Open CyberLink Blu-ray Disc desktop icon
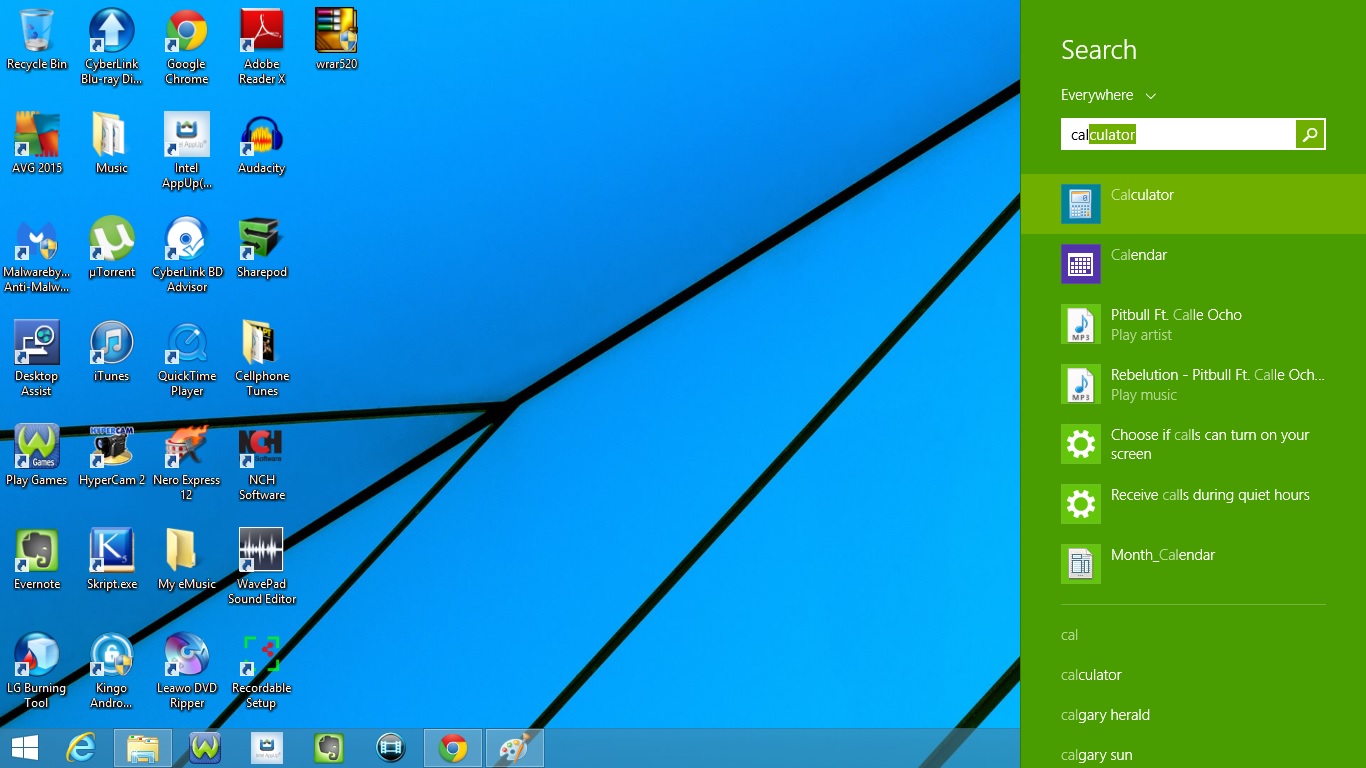Screen dimensions: 1366x768 pos(112,47)
